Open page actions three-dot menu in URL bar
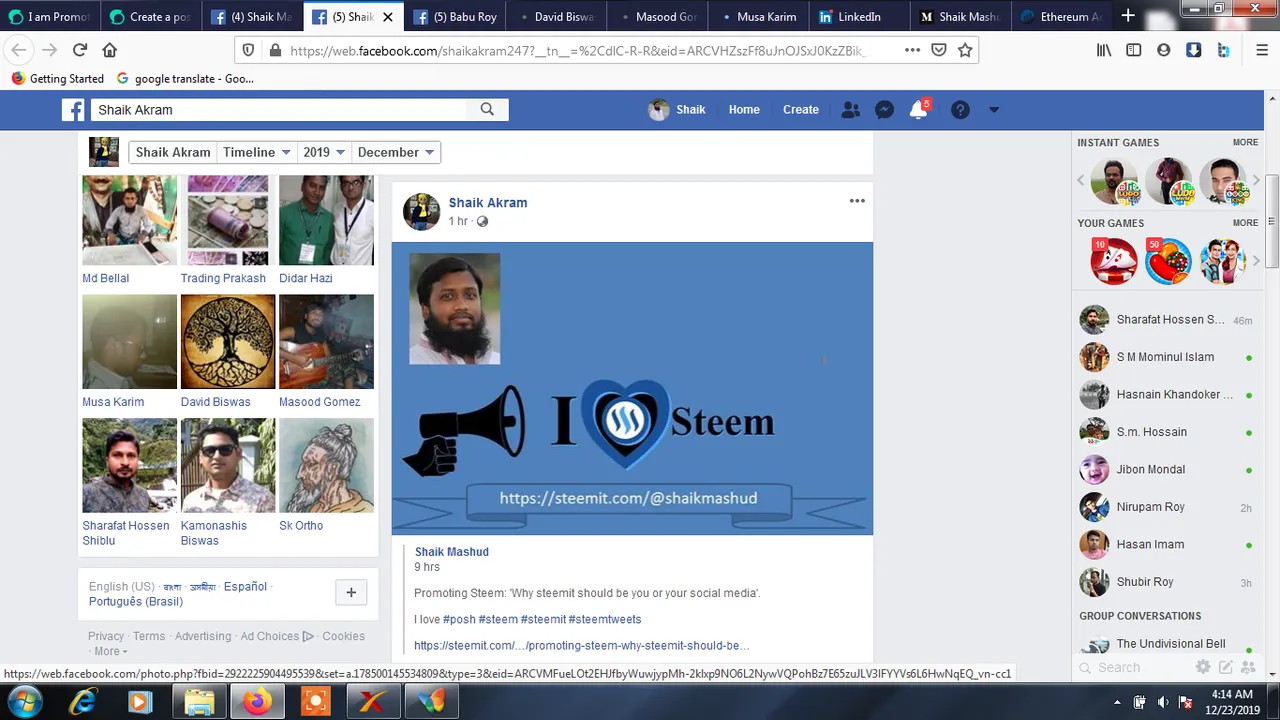Image resolution: width=1280 pixels, height=720 pixels. [x=912, y=50]
